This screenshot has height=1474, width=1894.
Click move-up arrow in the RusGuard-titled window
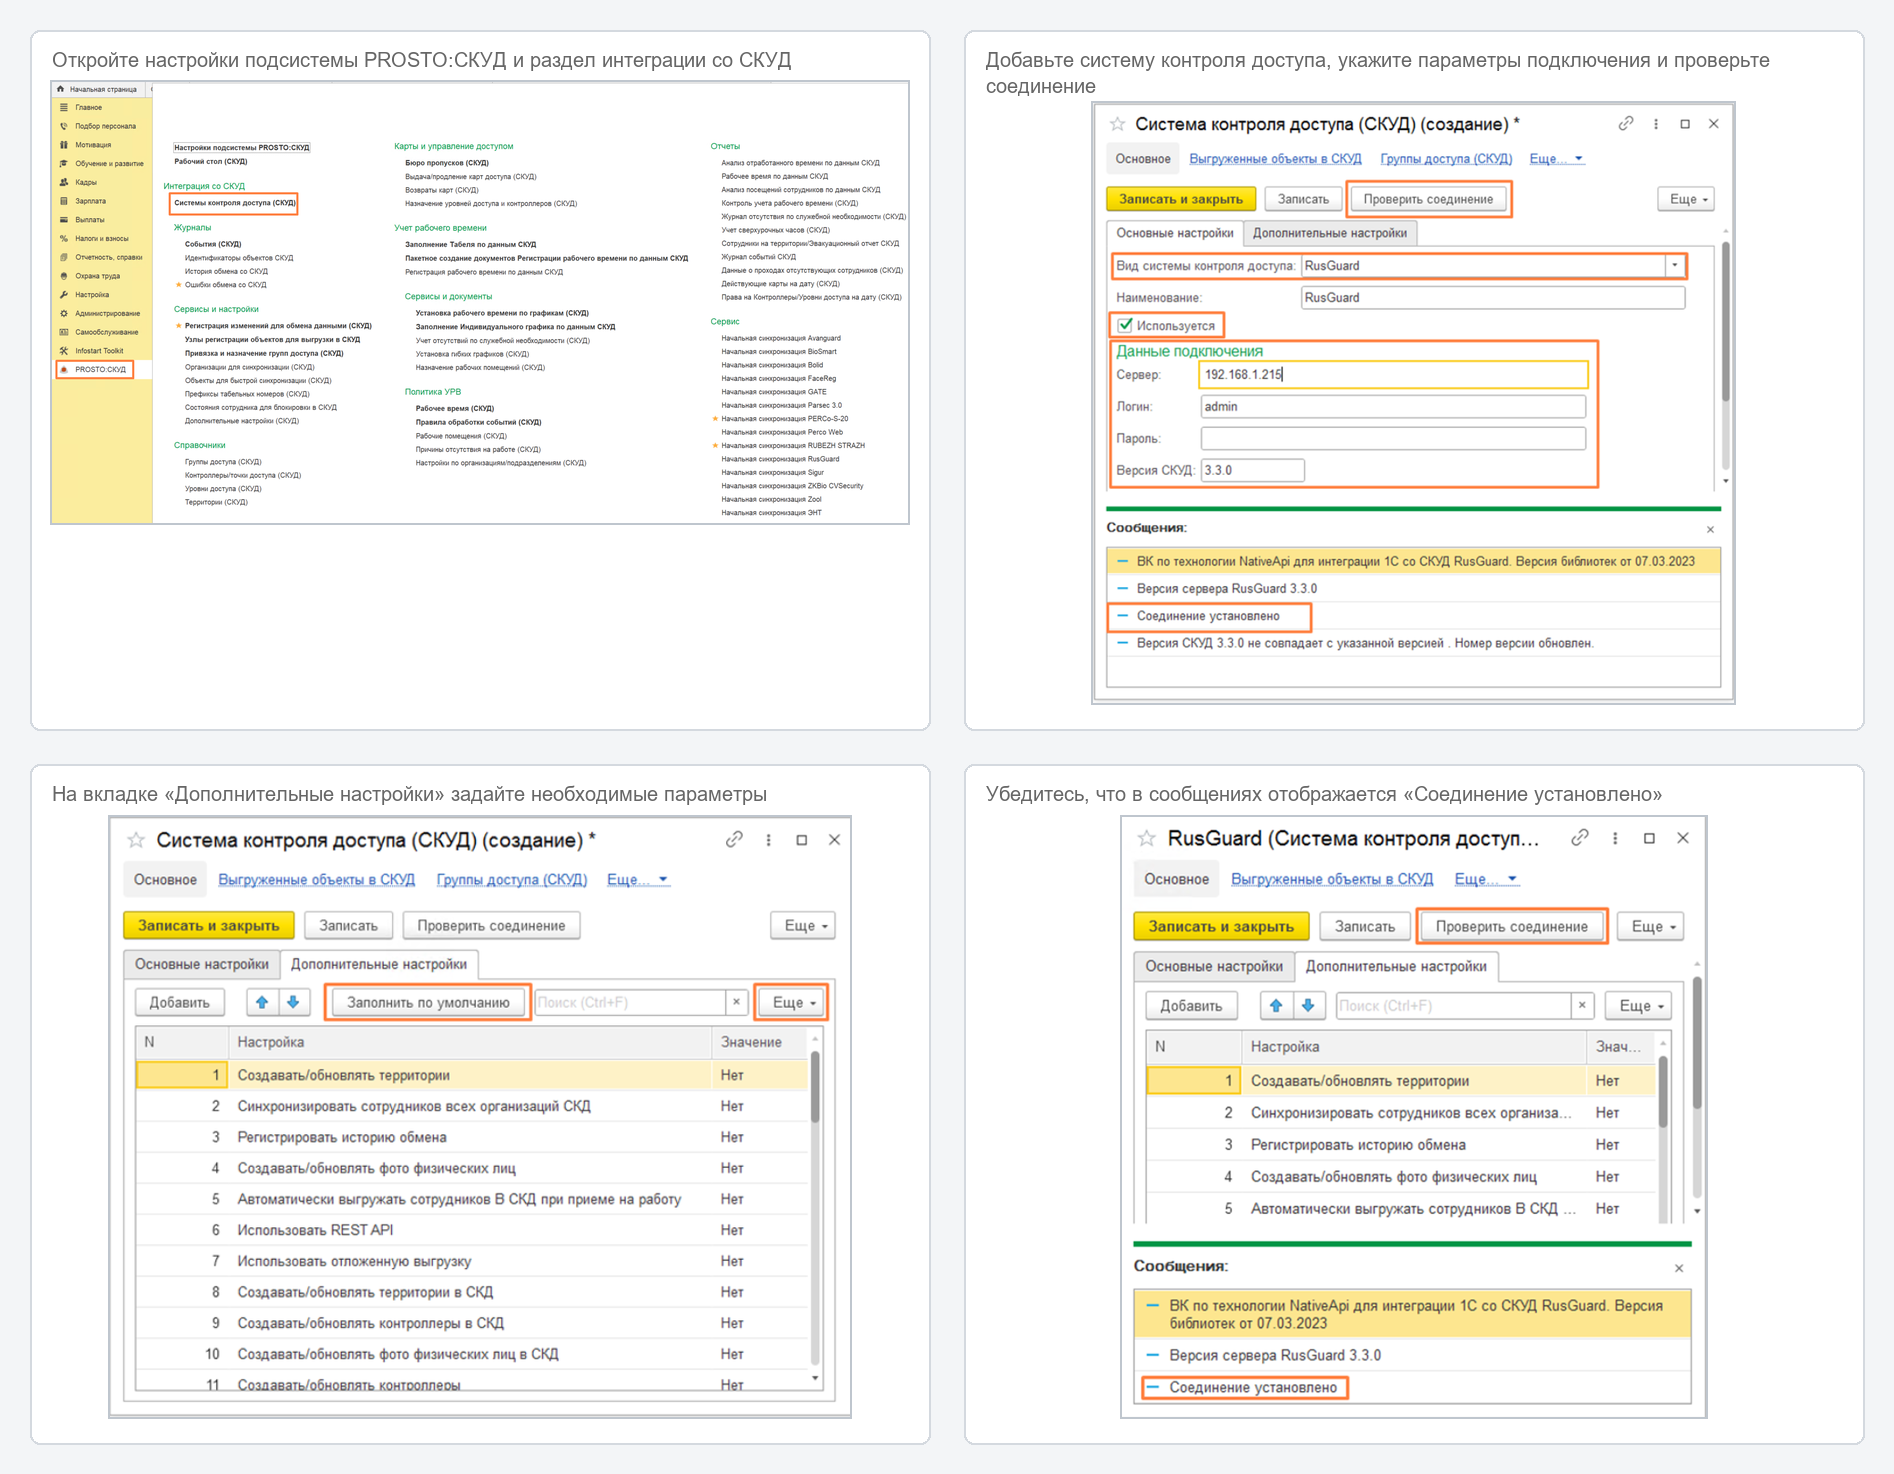1276,1006
